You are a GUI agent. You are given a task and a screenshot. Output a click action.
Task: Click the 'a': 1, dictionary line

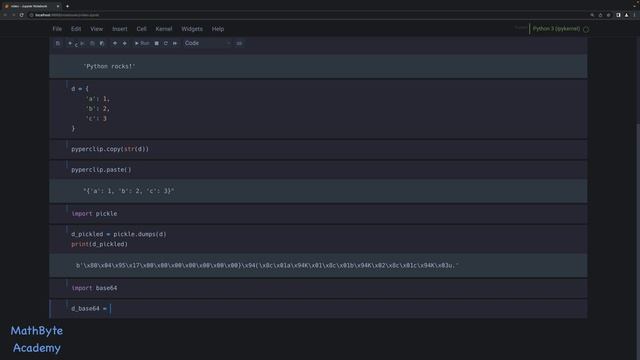98,99
